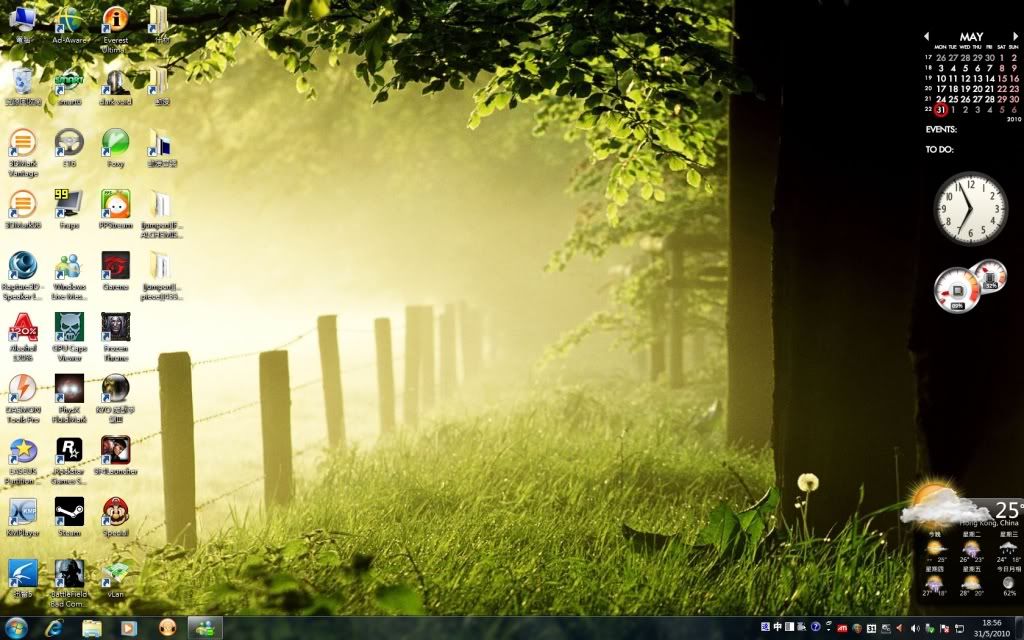1024x640 pixels.
Task: Launch PPStream from the desktop
Action: (116, 204)
